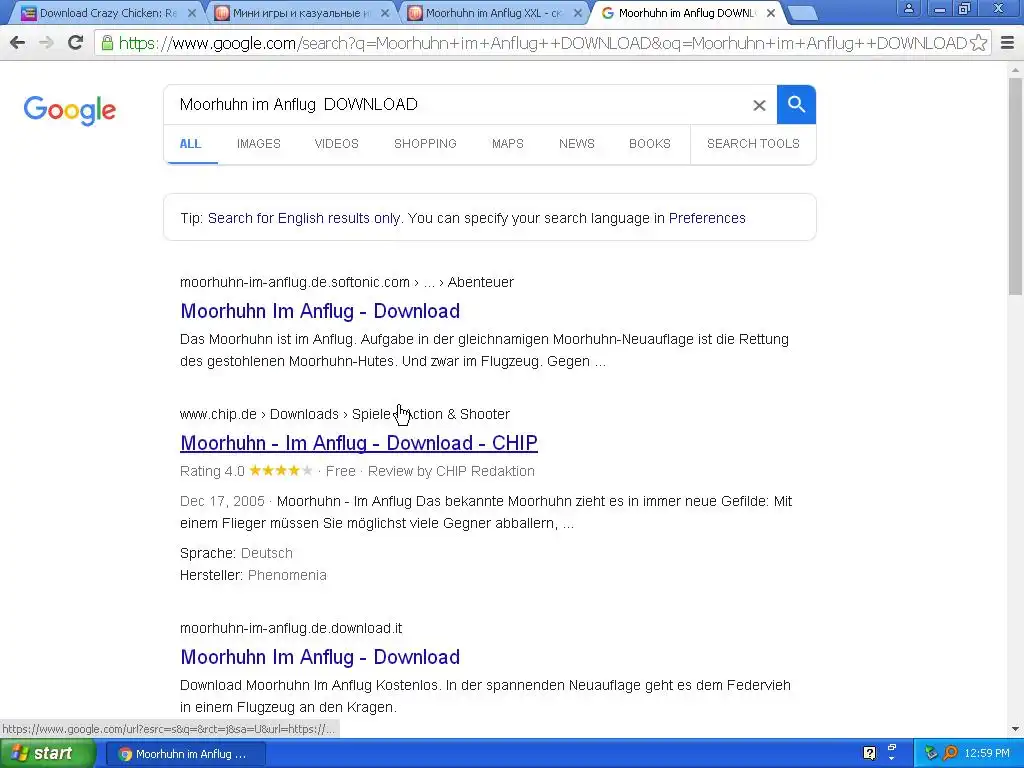Open softonic 'Moorhuhn Im Anflug - Download' result
Viewport: 1024px width, 768px height.
pos(320,311)
